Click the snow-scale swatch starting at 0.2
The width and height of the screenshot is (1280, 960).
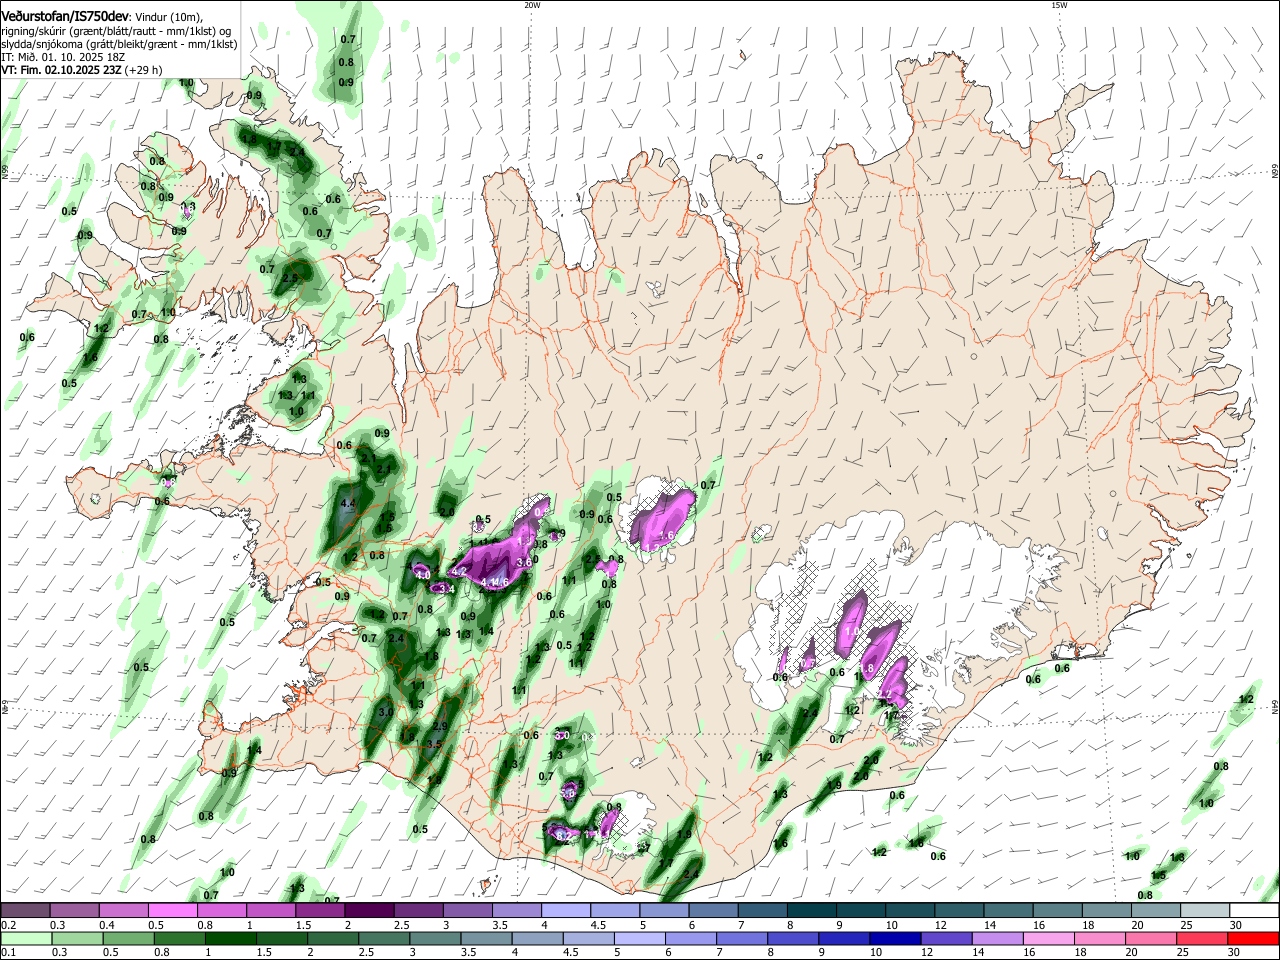coord(26,910)
